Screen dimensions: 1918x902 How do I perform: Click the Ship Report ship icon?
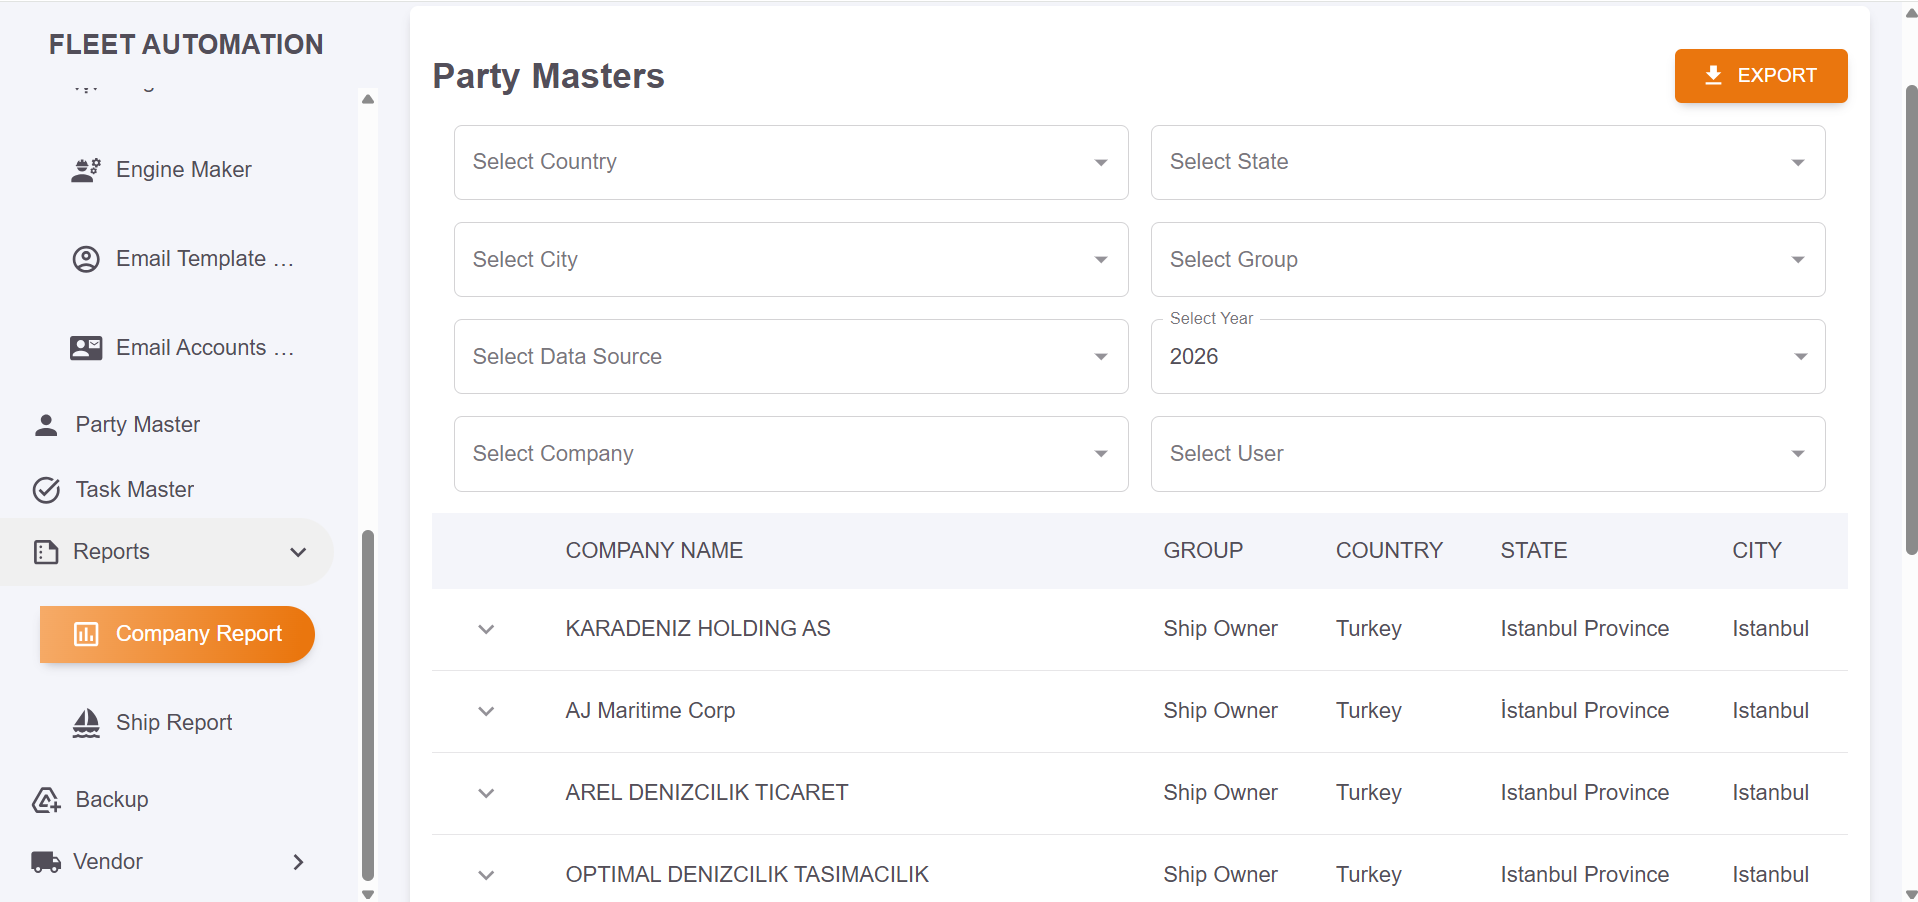coord(86,722)
